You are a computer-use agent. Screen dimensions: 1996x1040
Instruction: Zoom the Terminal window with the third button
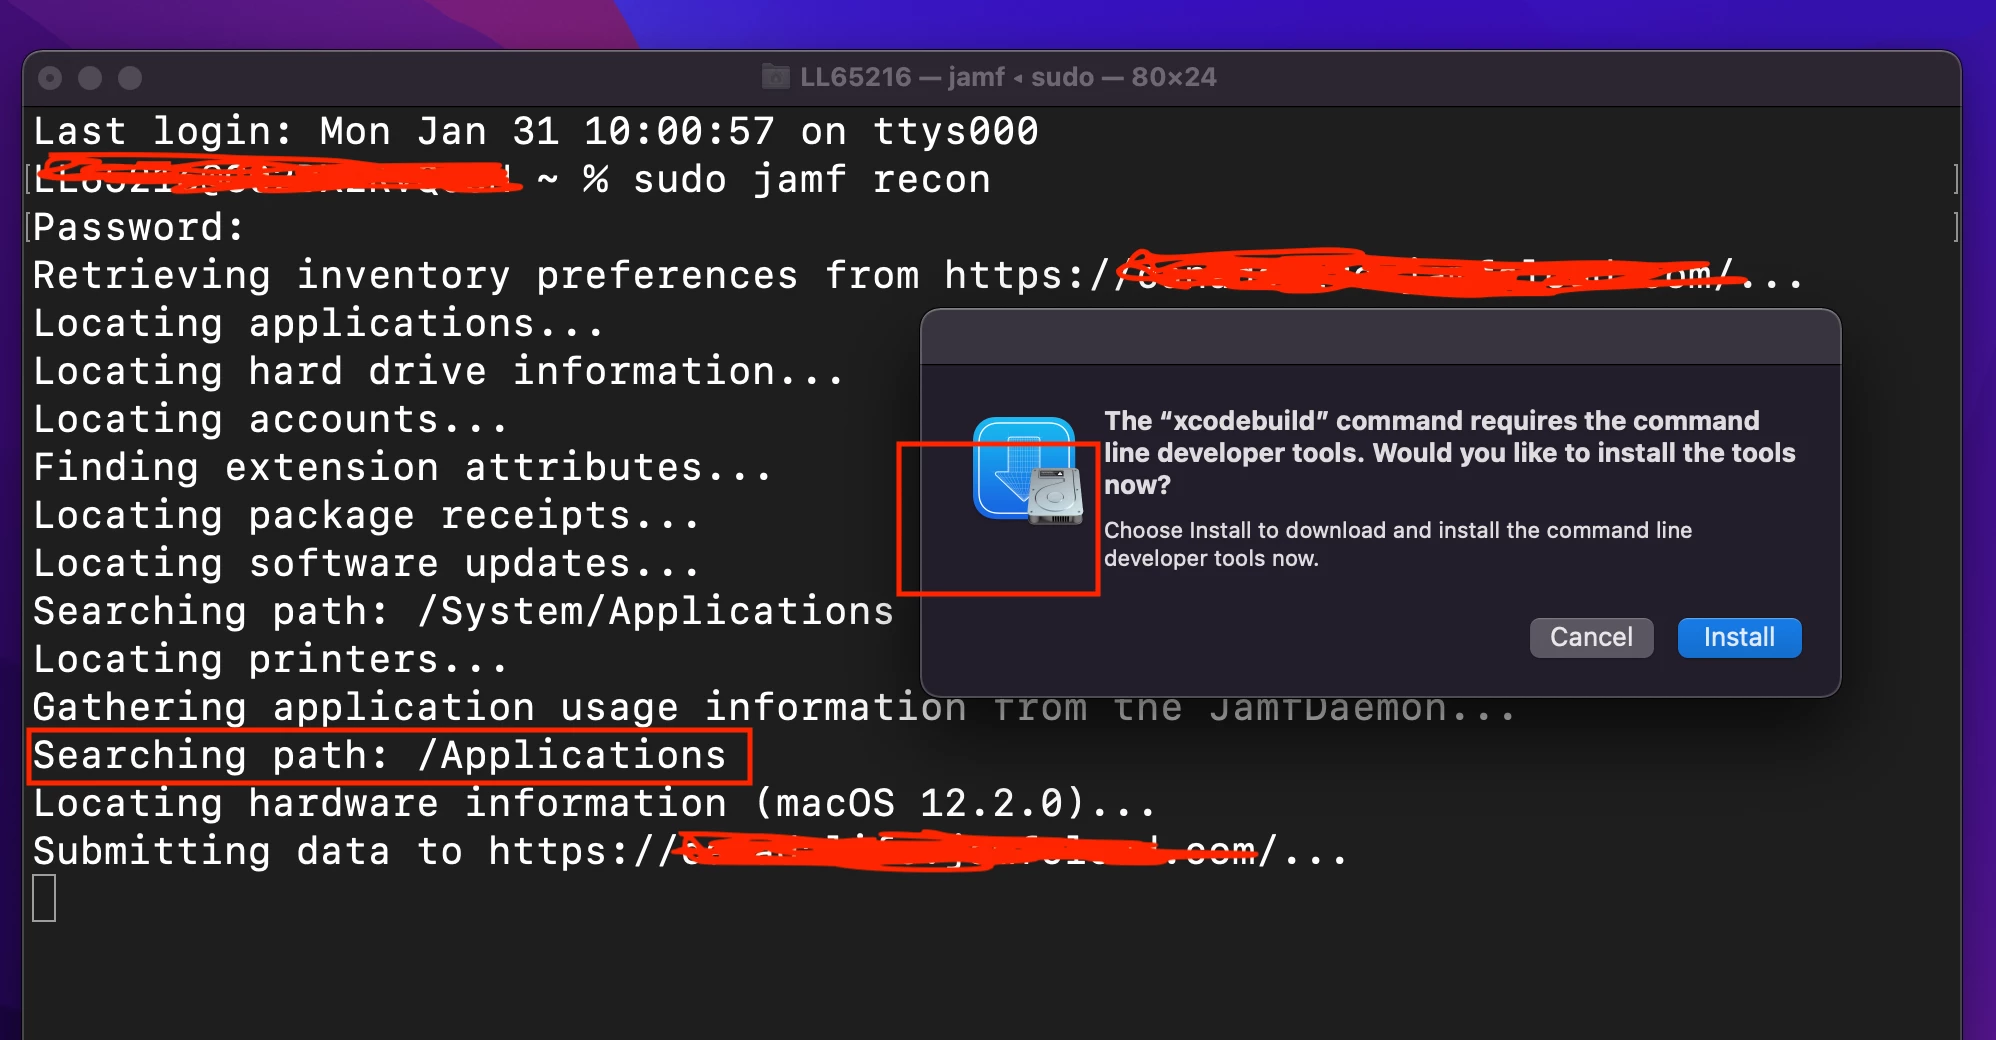[130, 78]
